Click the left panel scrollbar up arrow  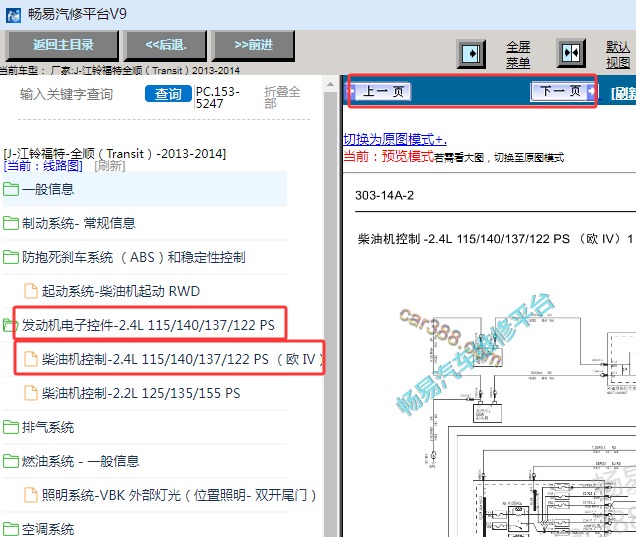coord(330,84)
